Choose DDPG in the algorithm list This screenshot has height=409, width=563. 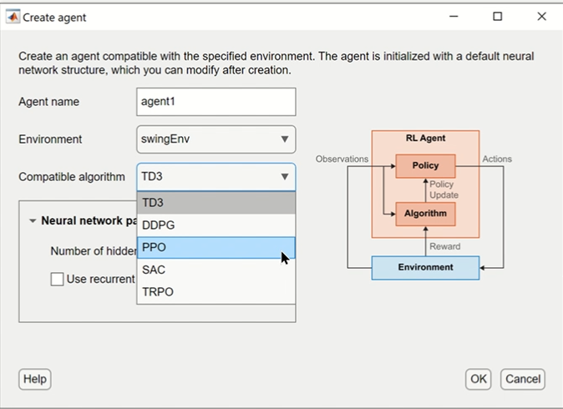pyautogui.click(x=216, y=225)
